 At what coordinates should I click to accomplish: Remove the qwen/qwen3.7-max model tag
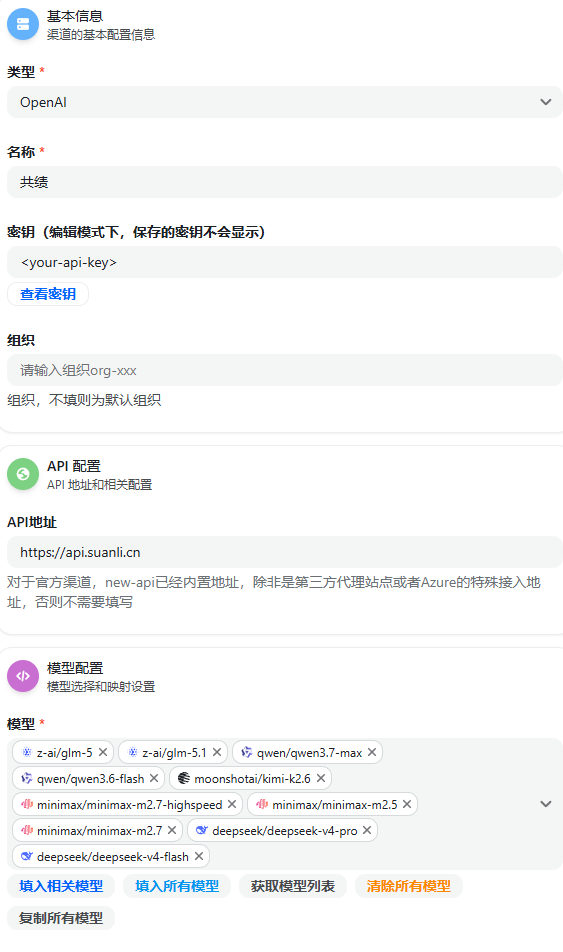(372, 752)
